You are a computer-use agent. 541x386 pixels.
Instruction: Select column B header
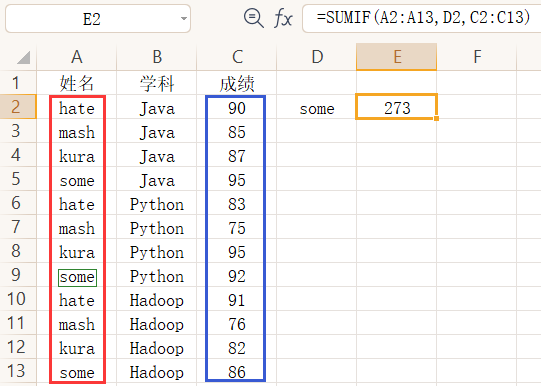click(x=157, y=57)
